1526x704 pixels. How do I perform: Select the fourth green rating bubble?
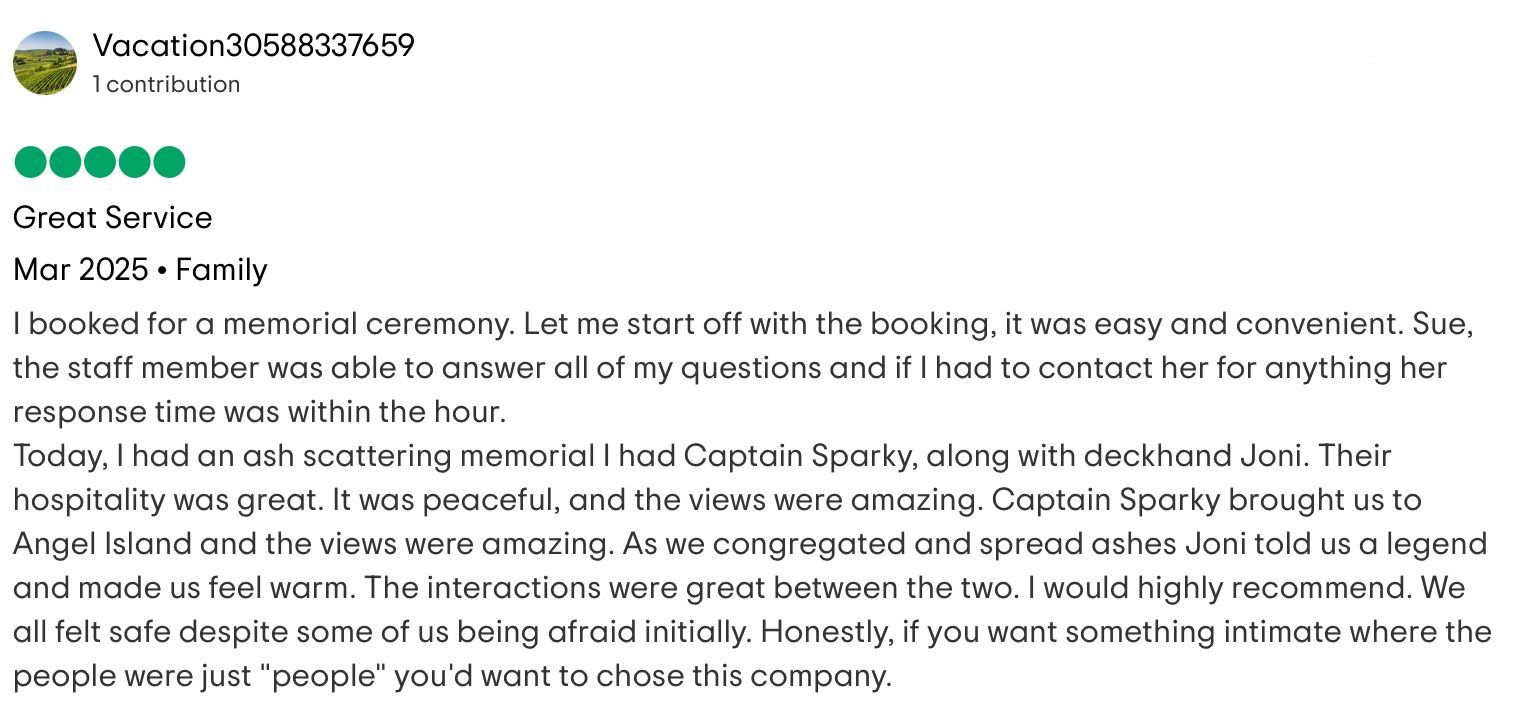point(134,162)
